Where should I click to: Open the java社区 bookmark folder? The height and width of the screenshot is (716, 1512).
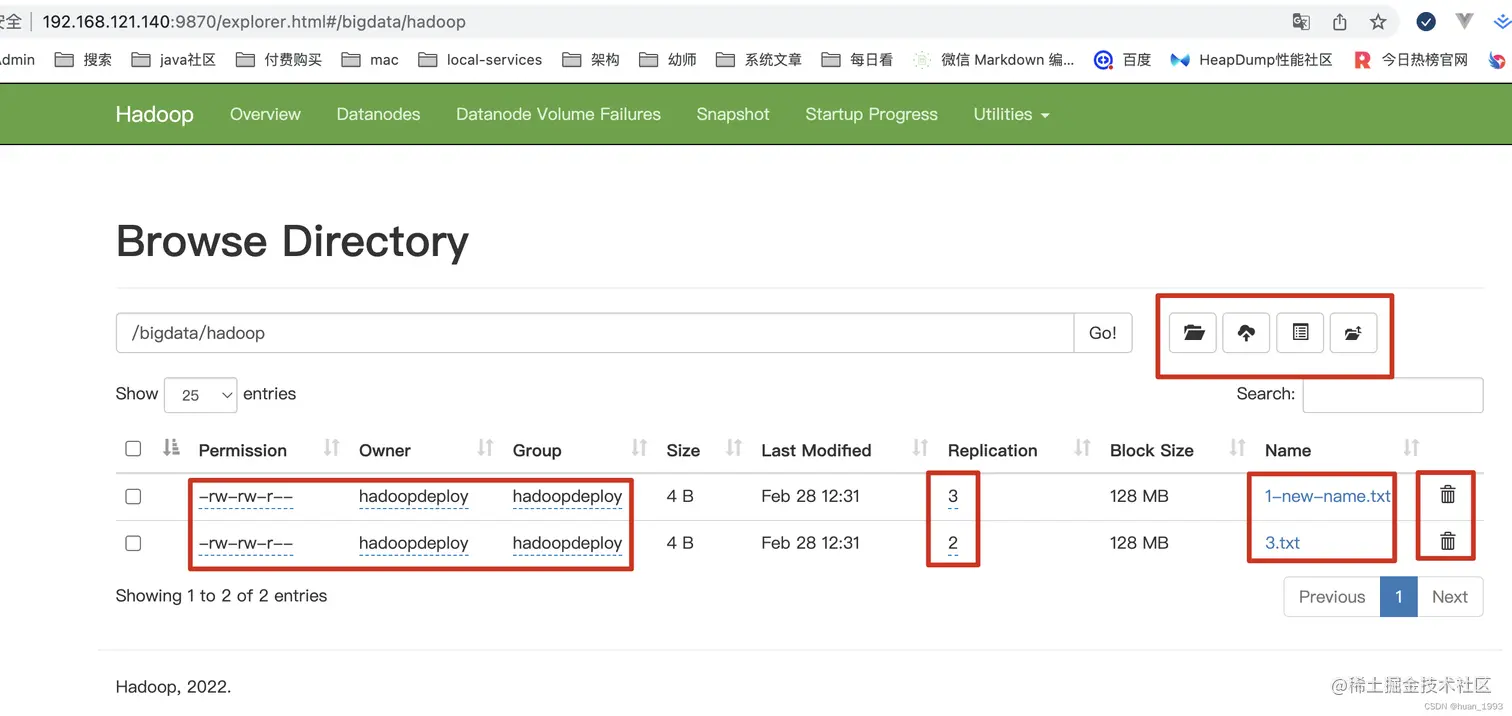[173, 60]
